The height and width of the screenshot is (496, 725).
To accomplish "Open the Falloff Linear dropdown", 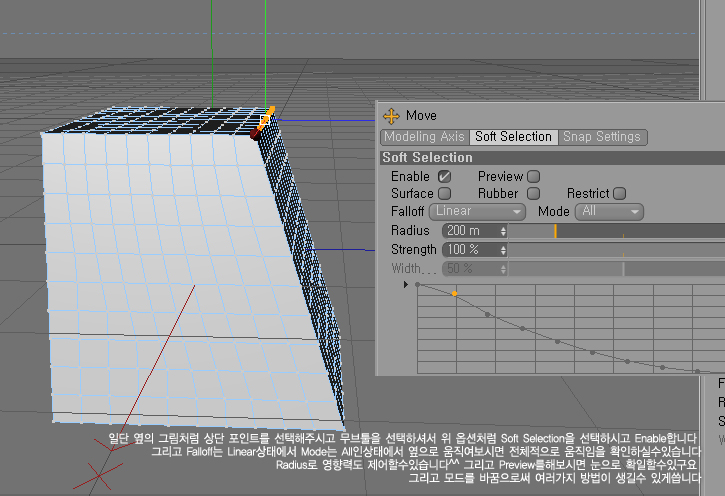I will pos(477,212).
